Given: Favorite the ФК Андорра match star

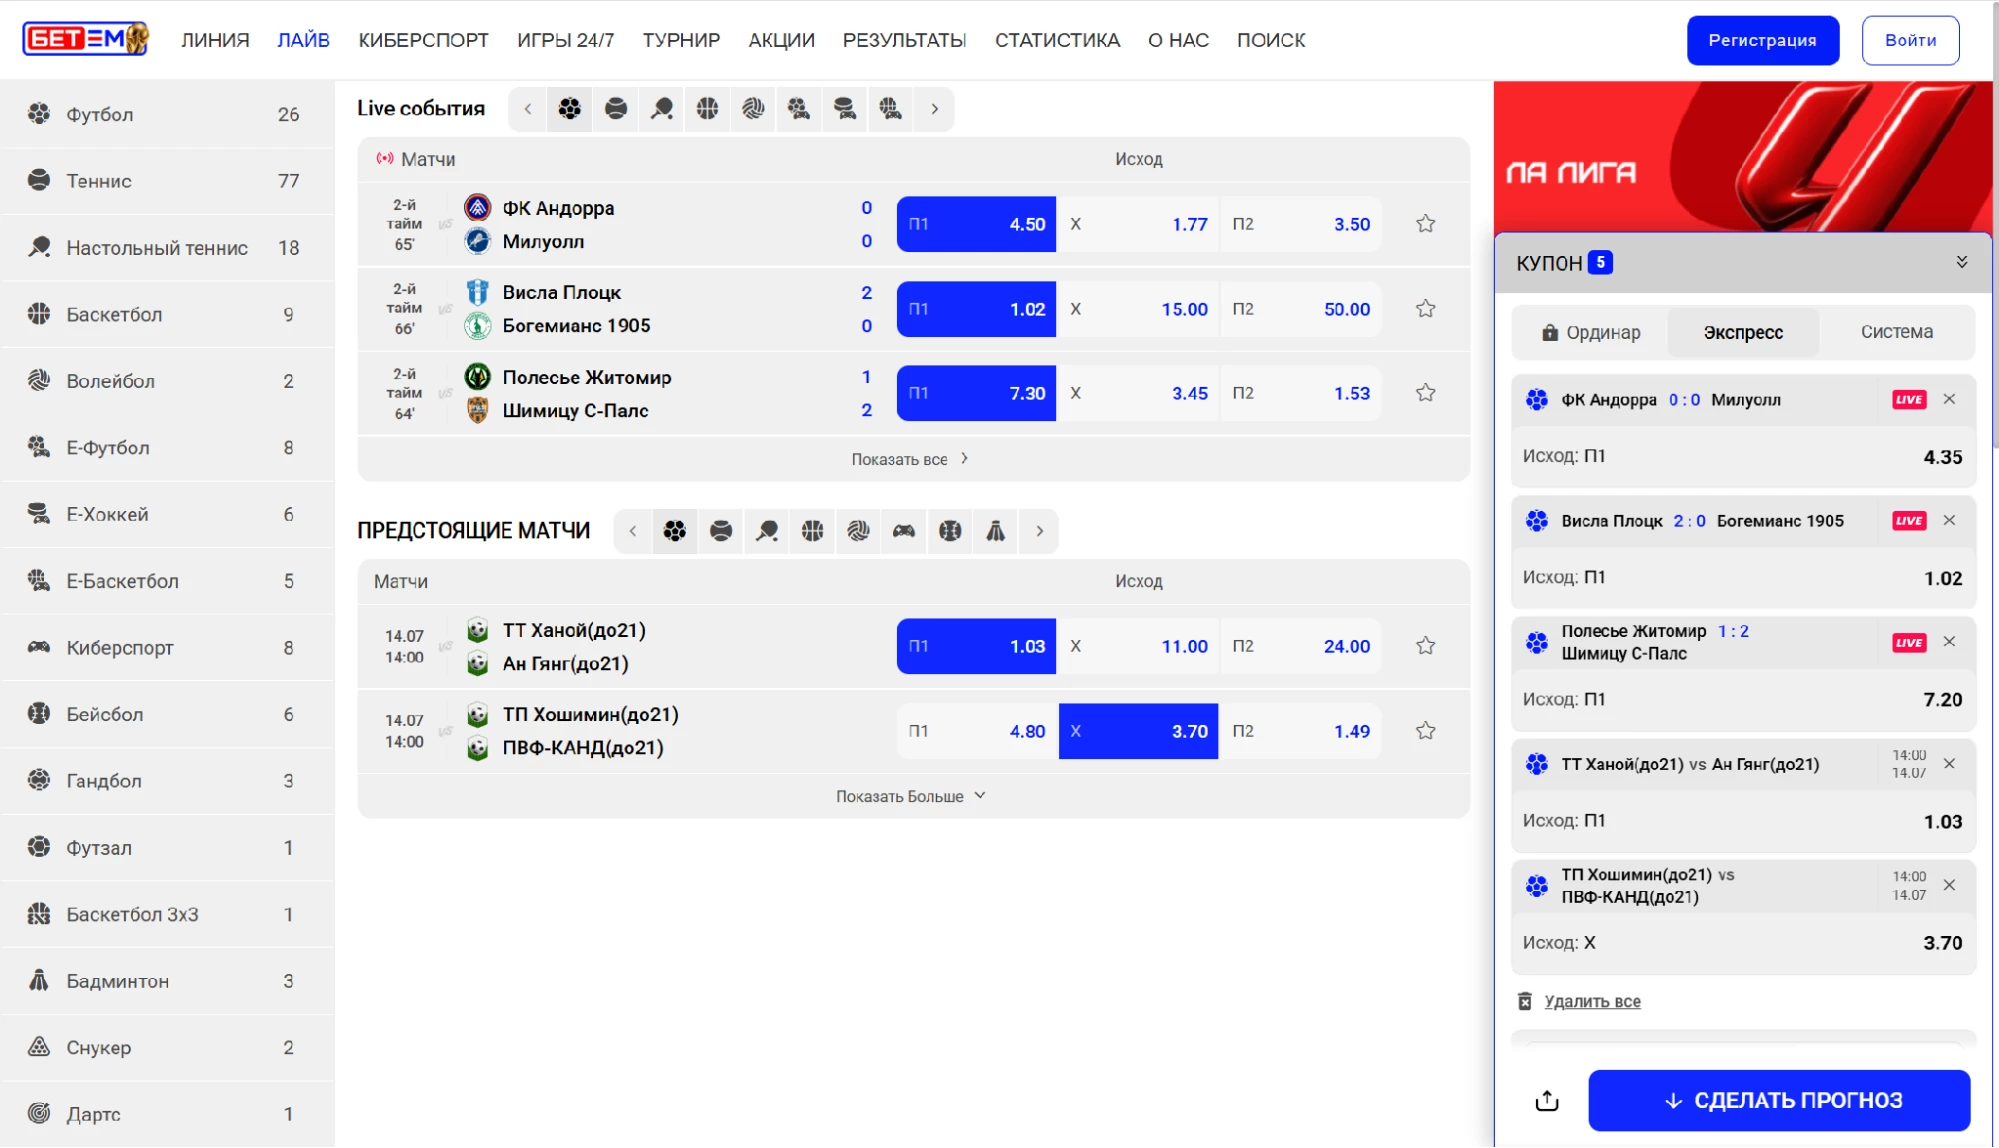Looking at the screenshot, I should pos(1426,224).
